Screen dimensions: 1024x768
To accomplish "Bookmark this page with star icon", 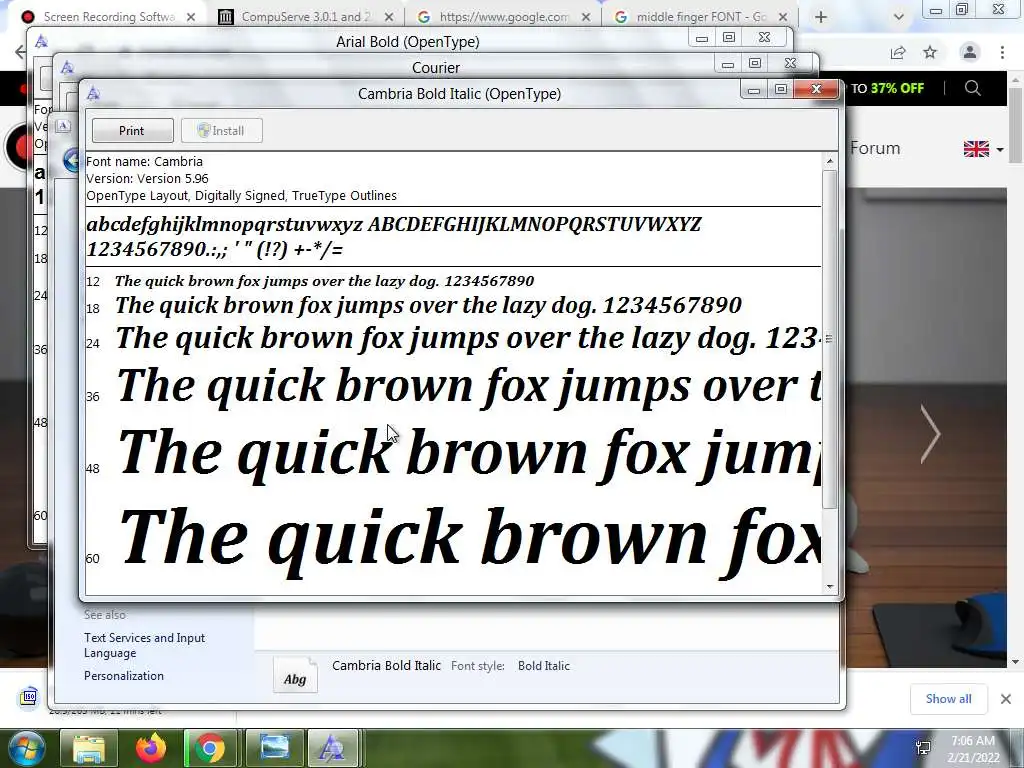I will [x=931, y=52].
